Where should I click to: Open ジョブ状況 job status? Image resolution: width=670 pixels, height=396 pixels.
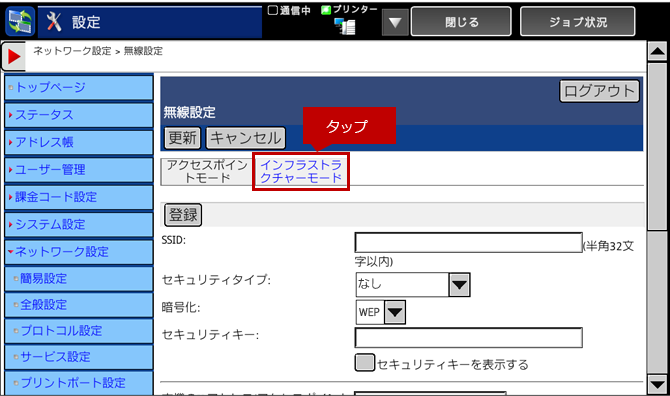577,21
